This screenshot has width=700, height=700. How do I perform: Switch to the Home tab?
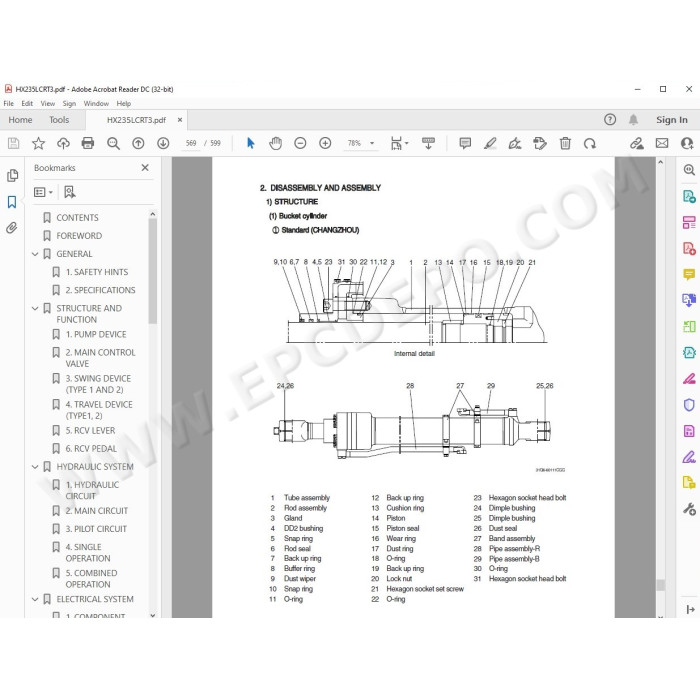pos(20,120)
